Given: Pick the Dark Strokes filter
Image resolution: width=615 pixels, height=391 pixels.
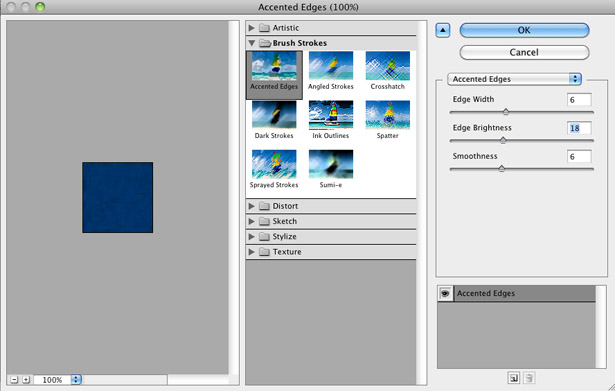Looking at the screenshot, I should [274, 120].
